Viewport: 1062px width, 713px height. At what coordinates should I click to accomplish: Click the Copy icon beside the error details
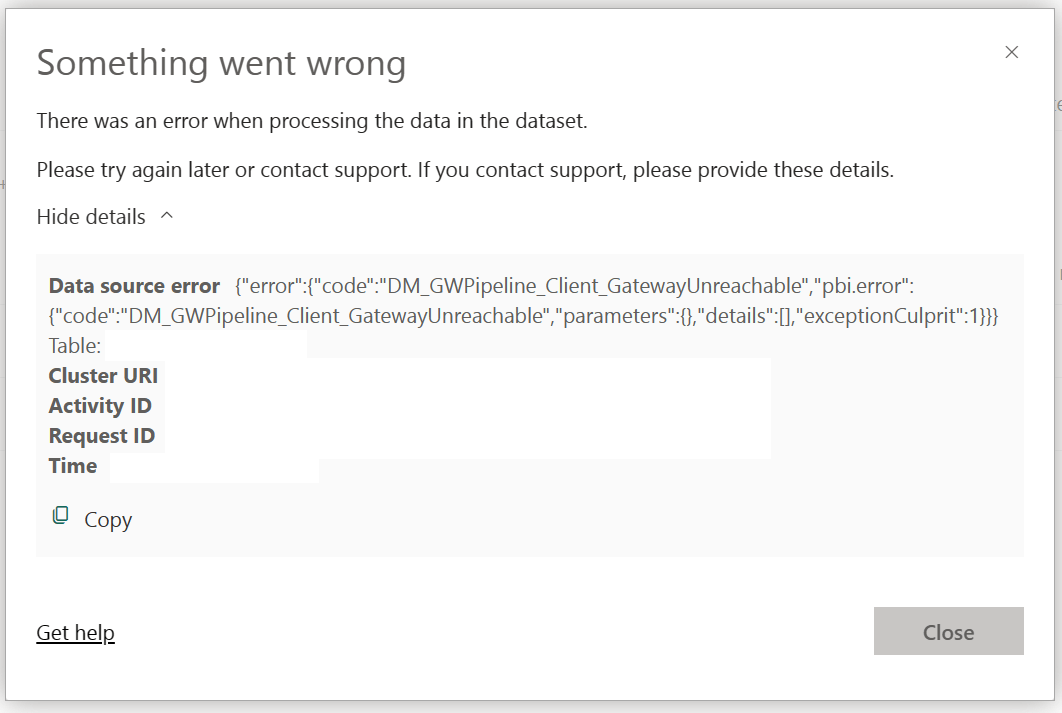pyautogui.click(x=60, y=513)
